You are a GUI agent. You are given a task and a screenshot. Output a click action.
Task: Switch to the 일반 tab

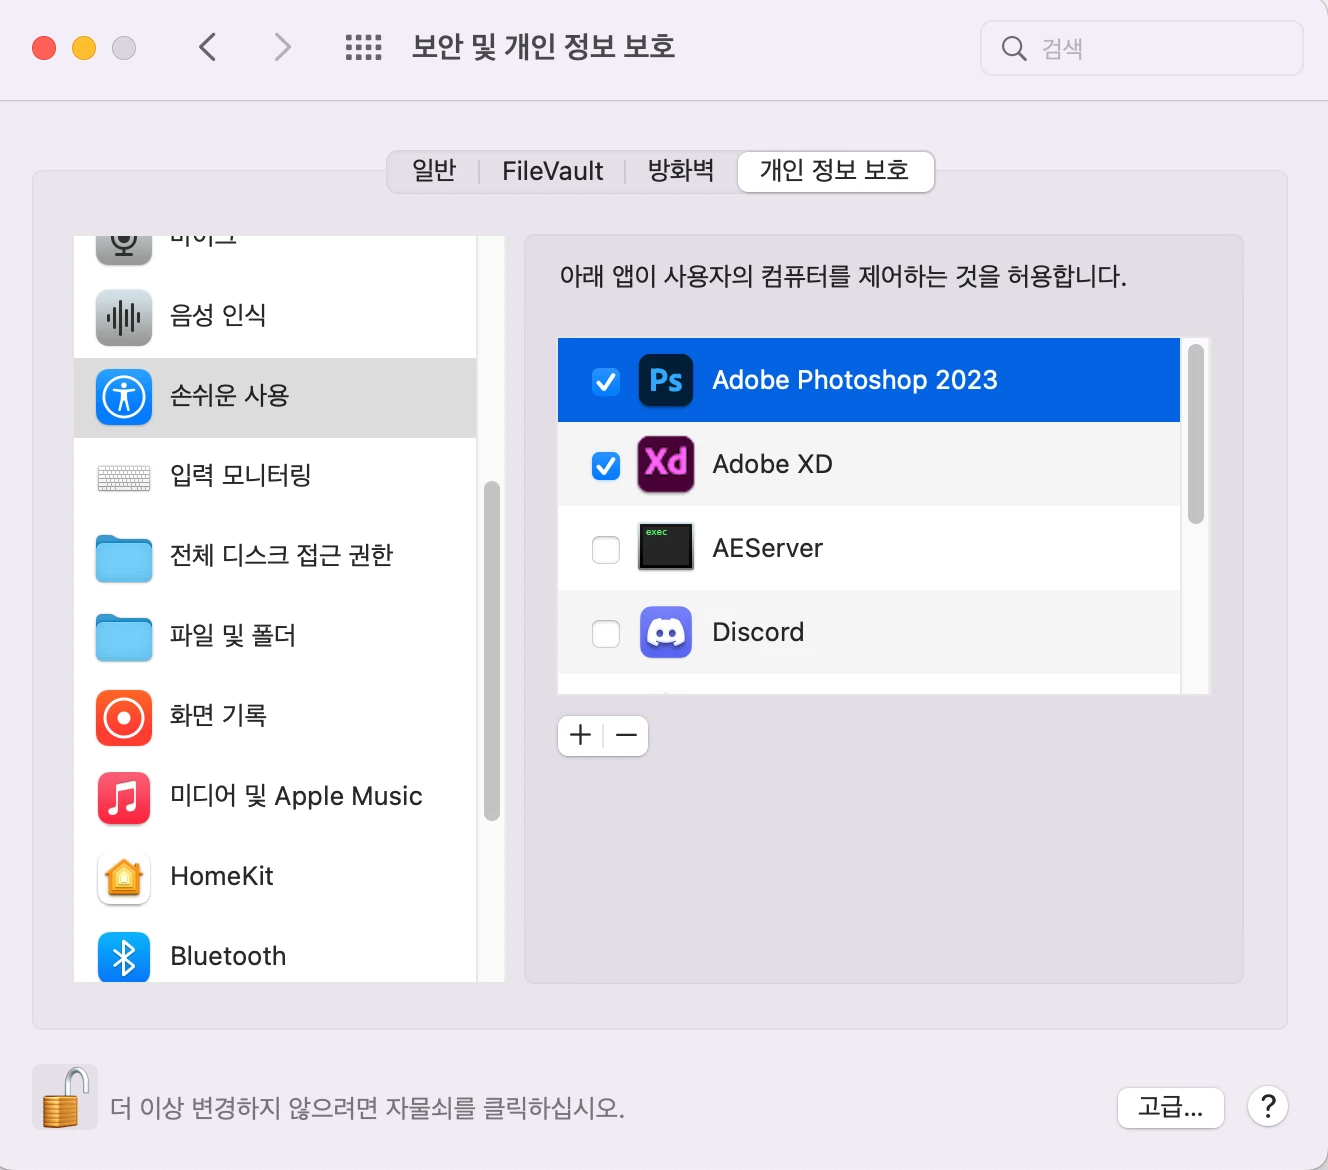pyautogui.click(x=434, y=171)
